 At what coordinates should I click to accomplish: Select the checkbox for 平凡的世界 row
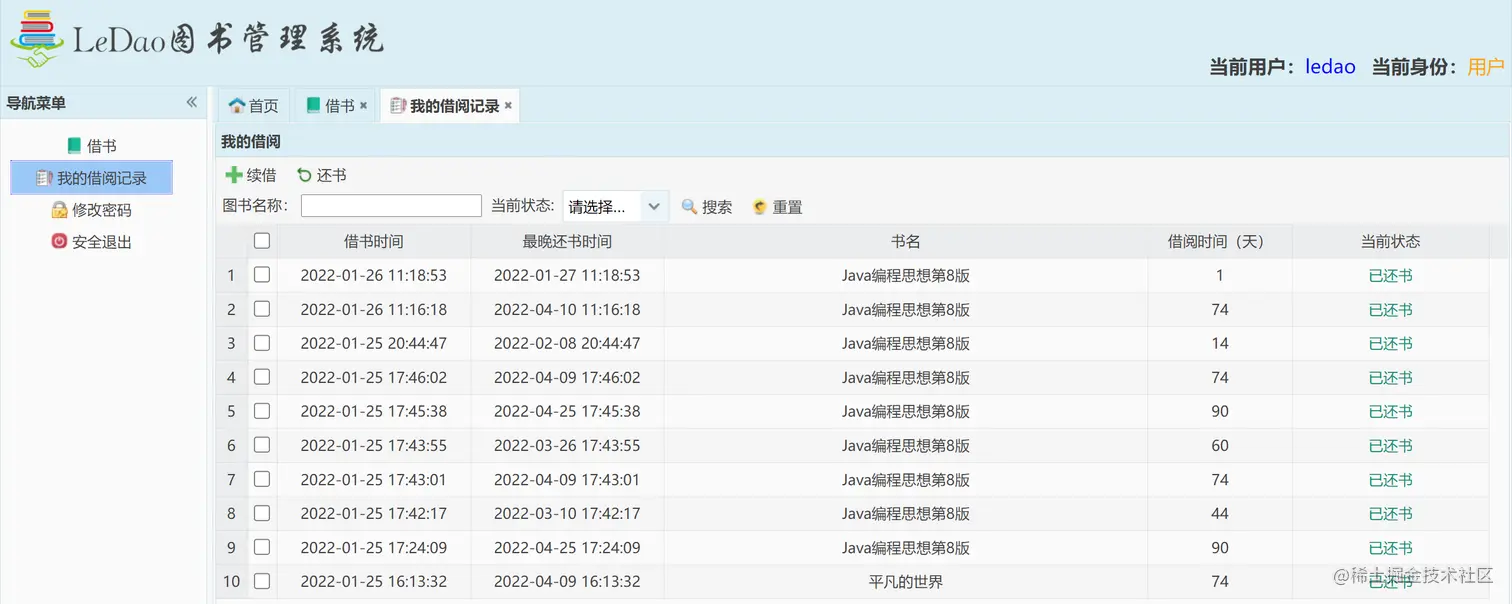click(262, 581)
